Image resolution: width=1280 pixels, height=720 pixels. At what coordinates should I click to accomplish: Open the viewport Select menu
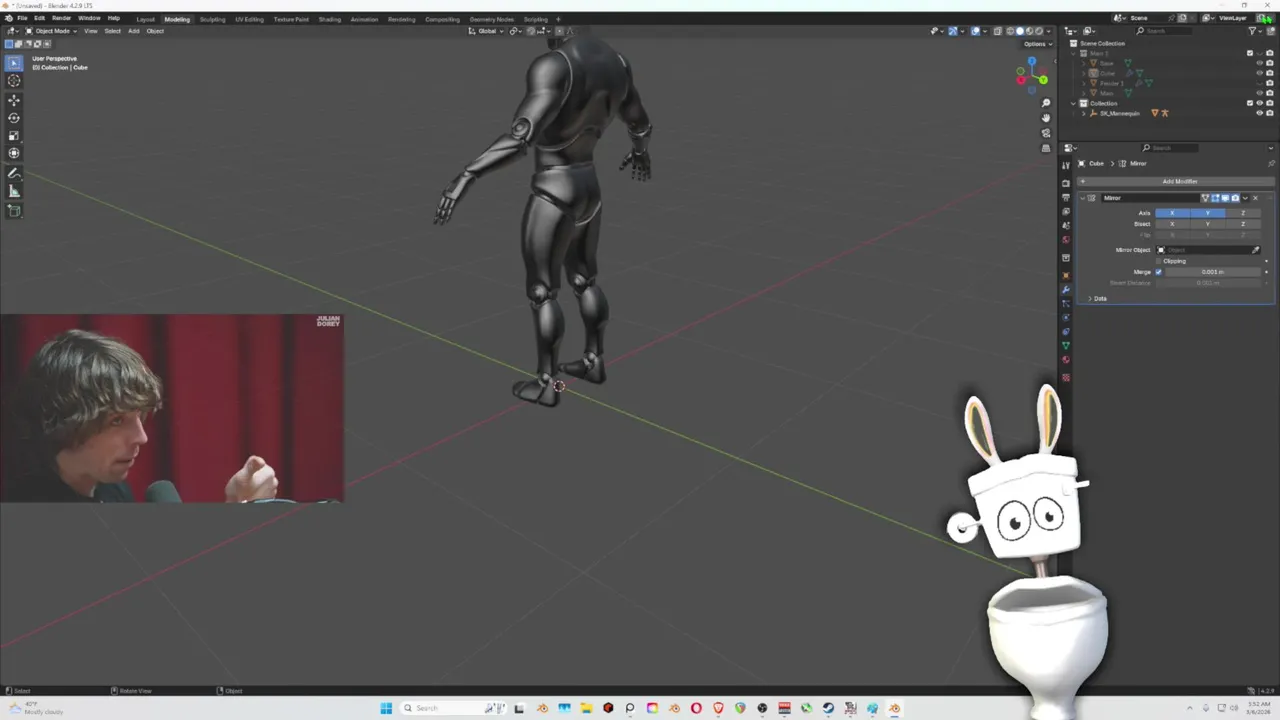[x=112, y=31]
